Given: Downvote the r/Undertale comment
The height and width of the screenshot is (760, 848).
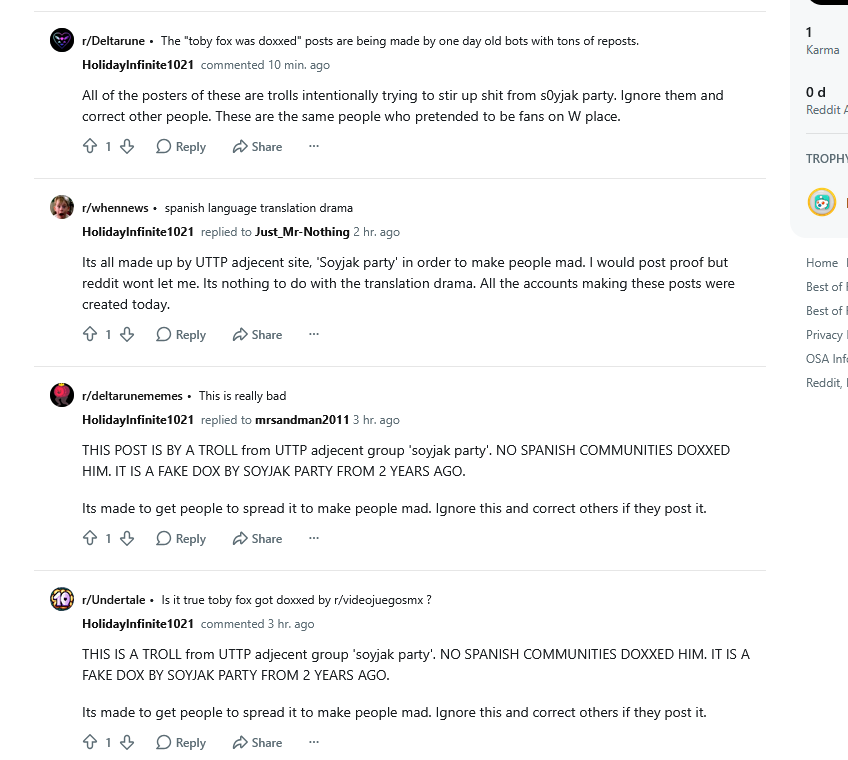Looking at the screenshot, I should coord(127,742).
